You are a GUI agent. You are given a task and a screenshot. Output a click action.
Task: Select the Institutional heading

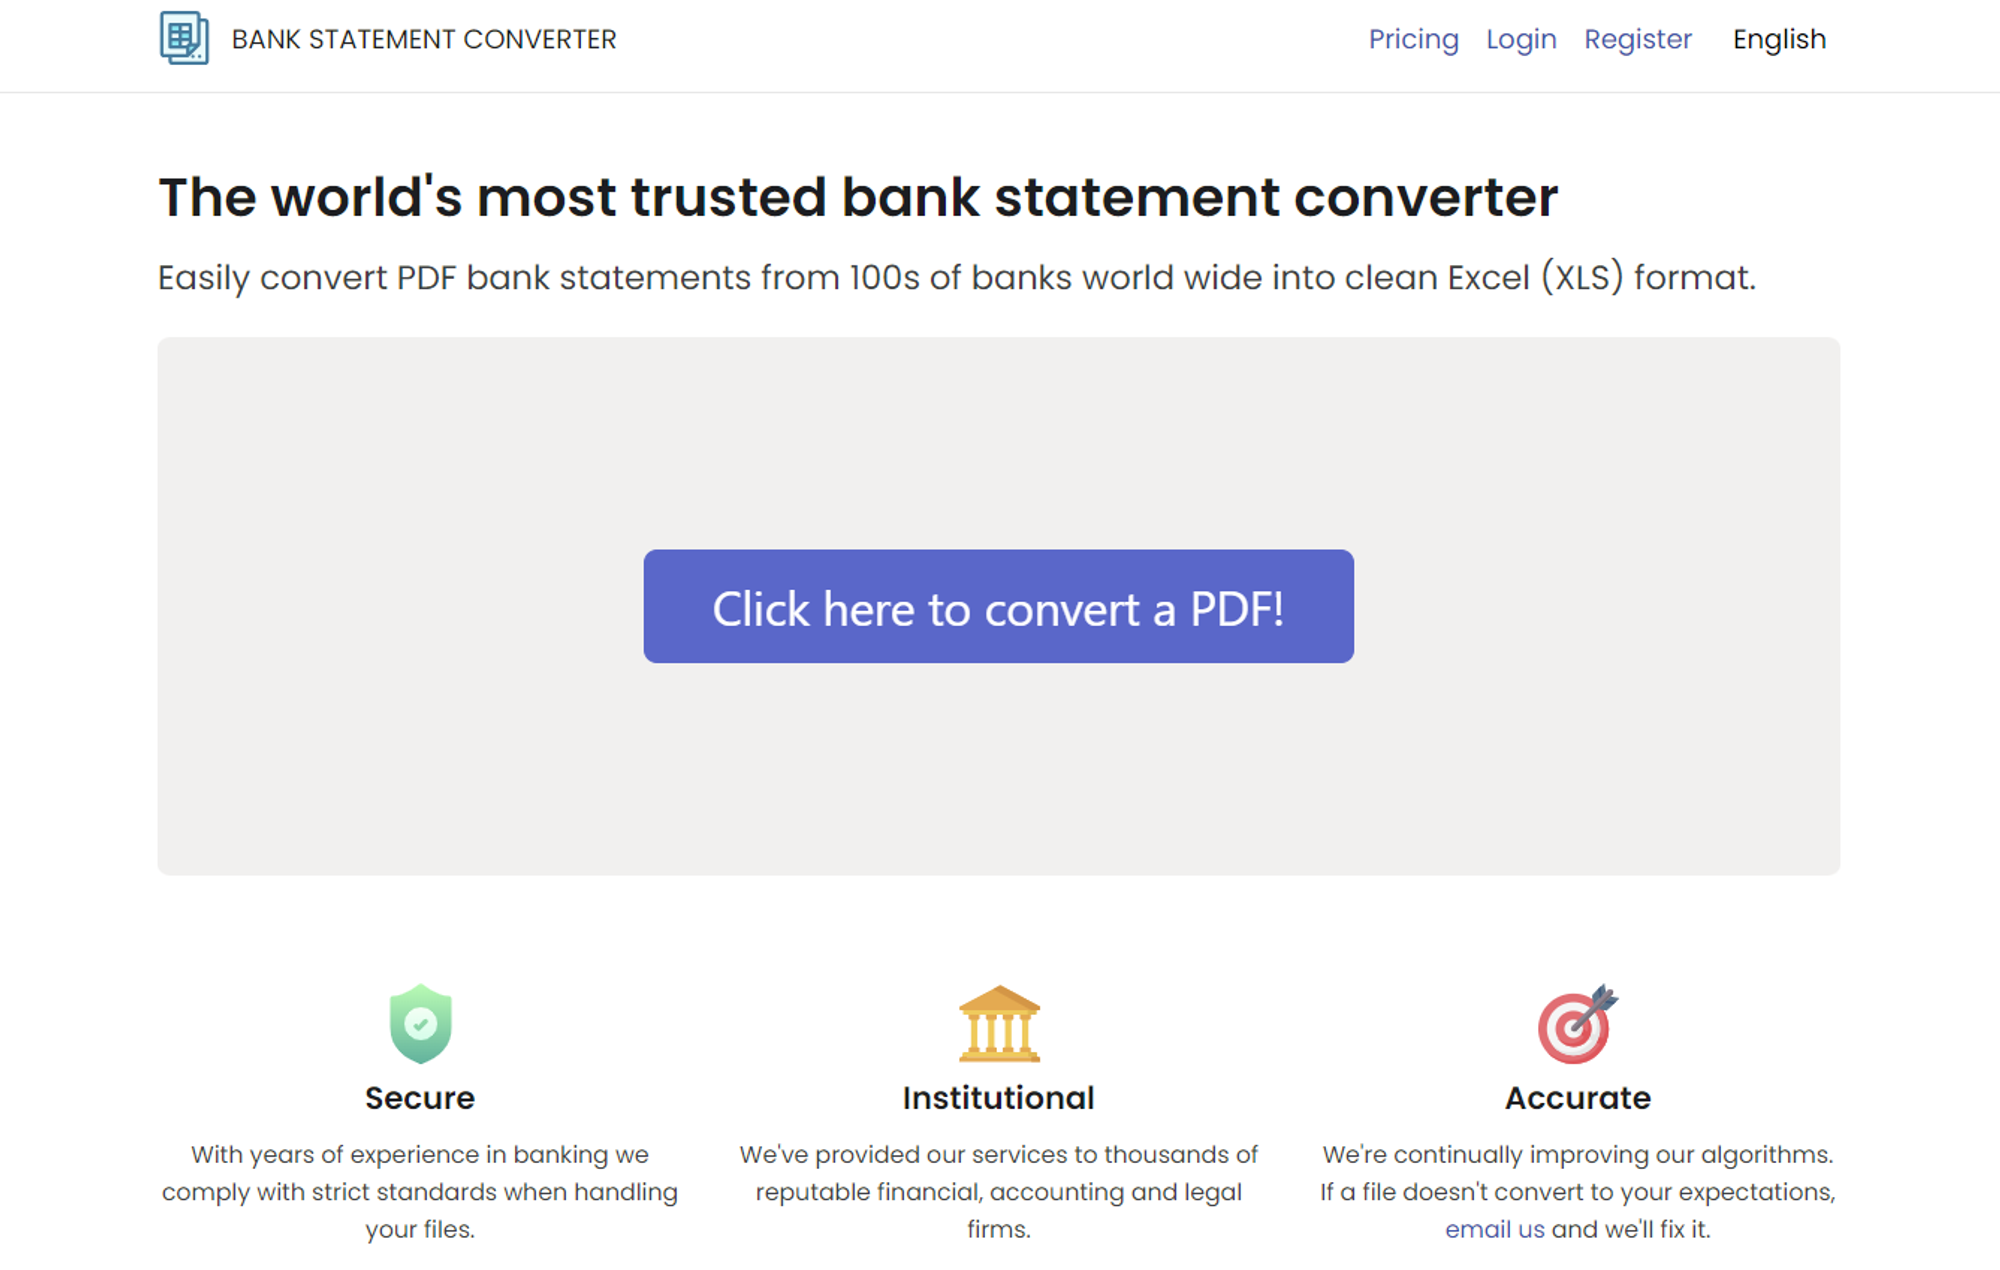click(998, 1098)
